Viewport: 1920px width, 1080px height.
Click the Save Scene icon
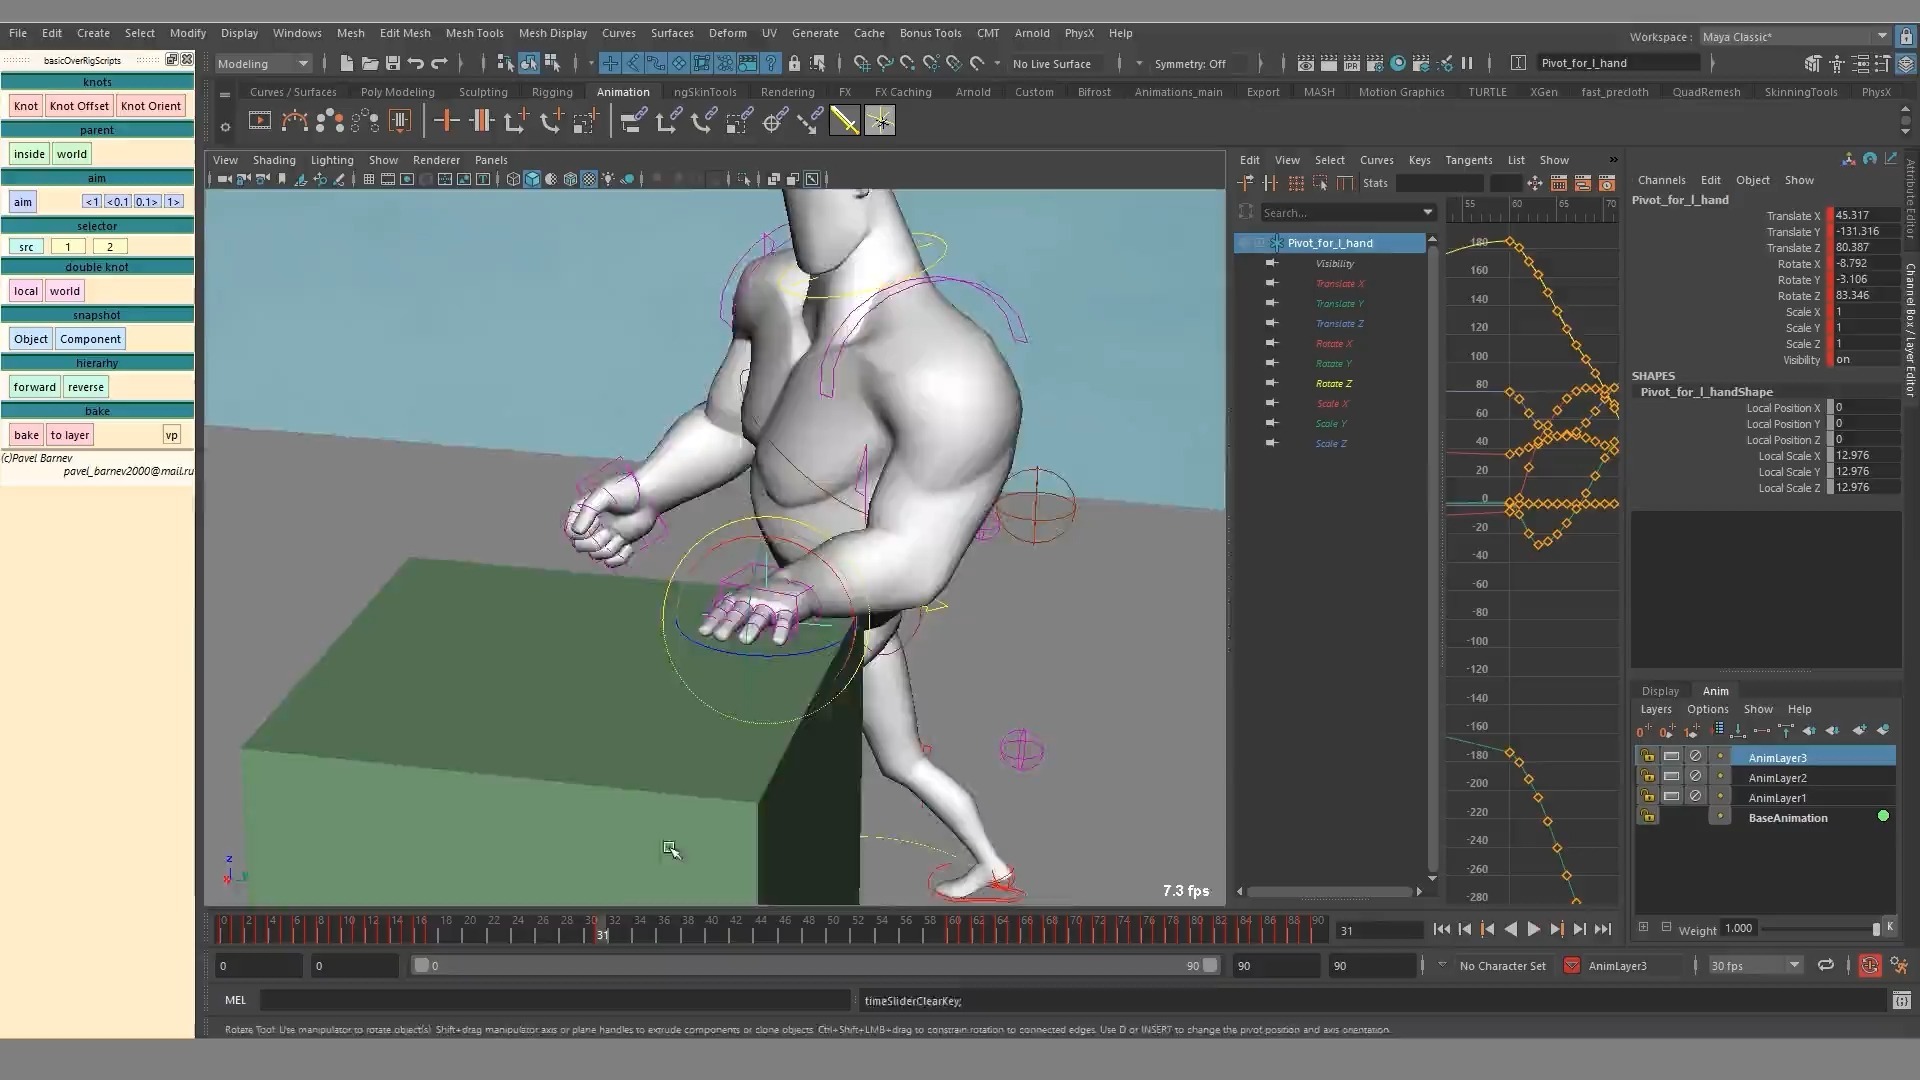[x=393, y=63]
